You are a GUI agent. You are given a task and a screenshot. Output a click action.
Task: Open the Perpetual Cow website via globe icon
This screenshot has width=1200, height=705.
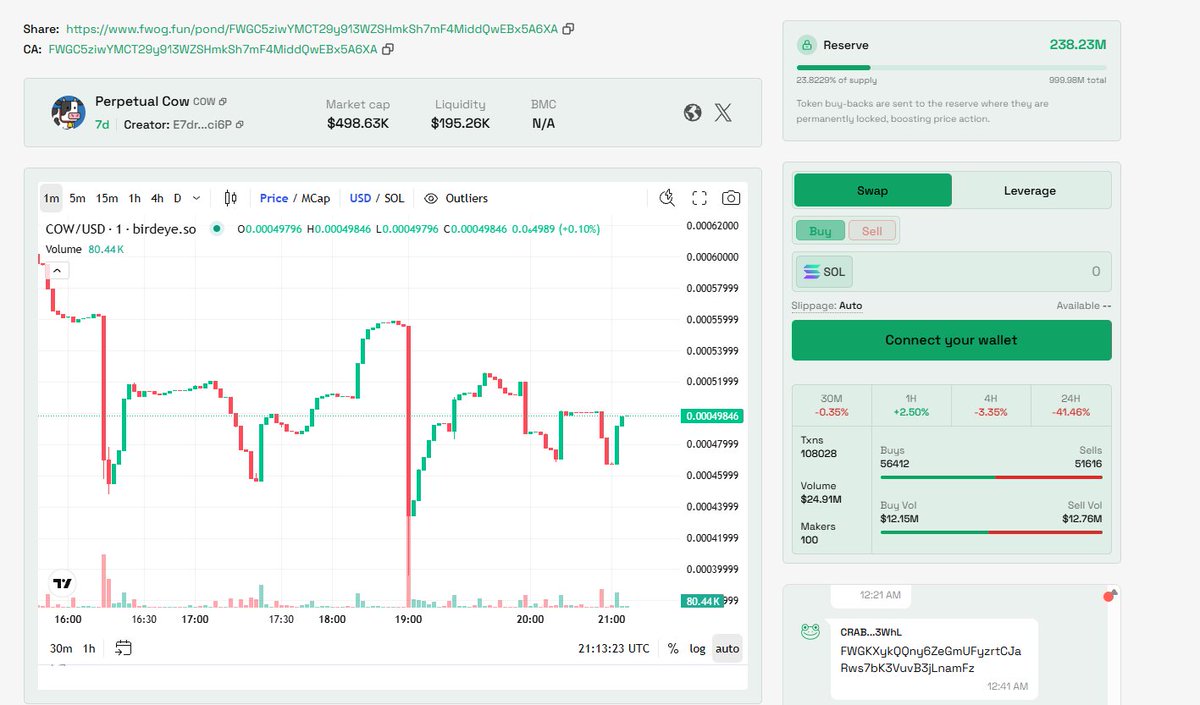[693, 113]
